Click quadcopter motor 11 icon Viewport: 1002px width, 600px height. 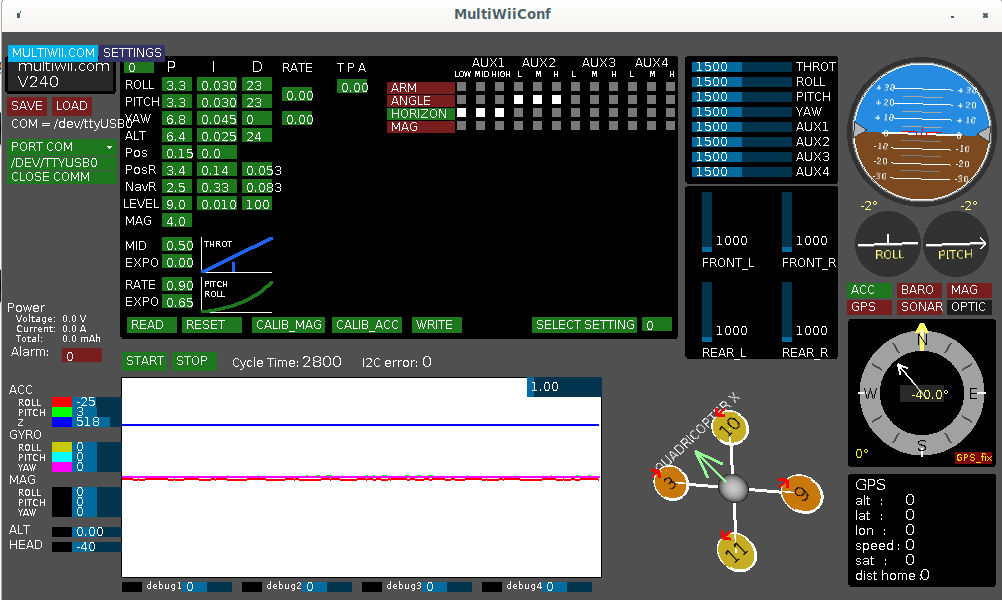point(736,550)
